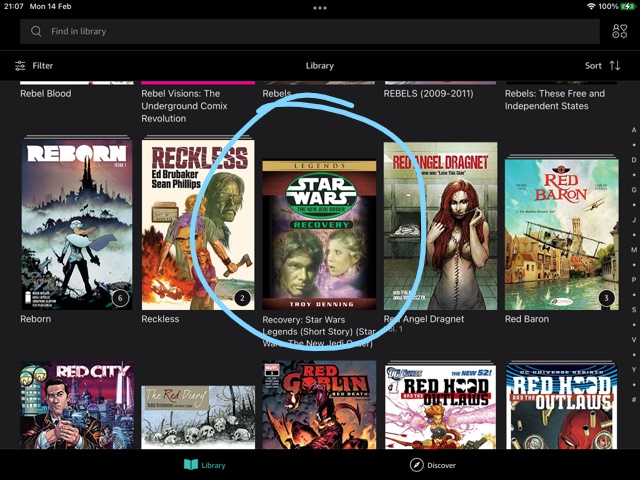
Task: Open the collections icon at top right
Action: click(x=619, y=31)
